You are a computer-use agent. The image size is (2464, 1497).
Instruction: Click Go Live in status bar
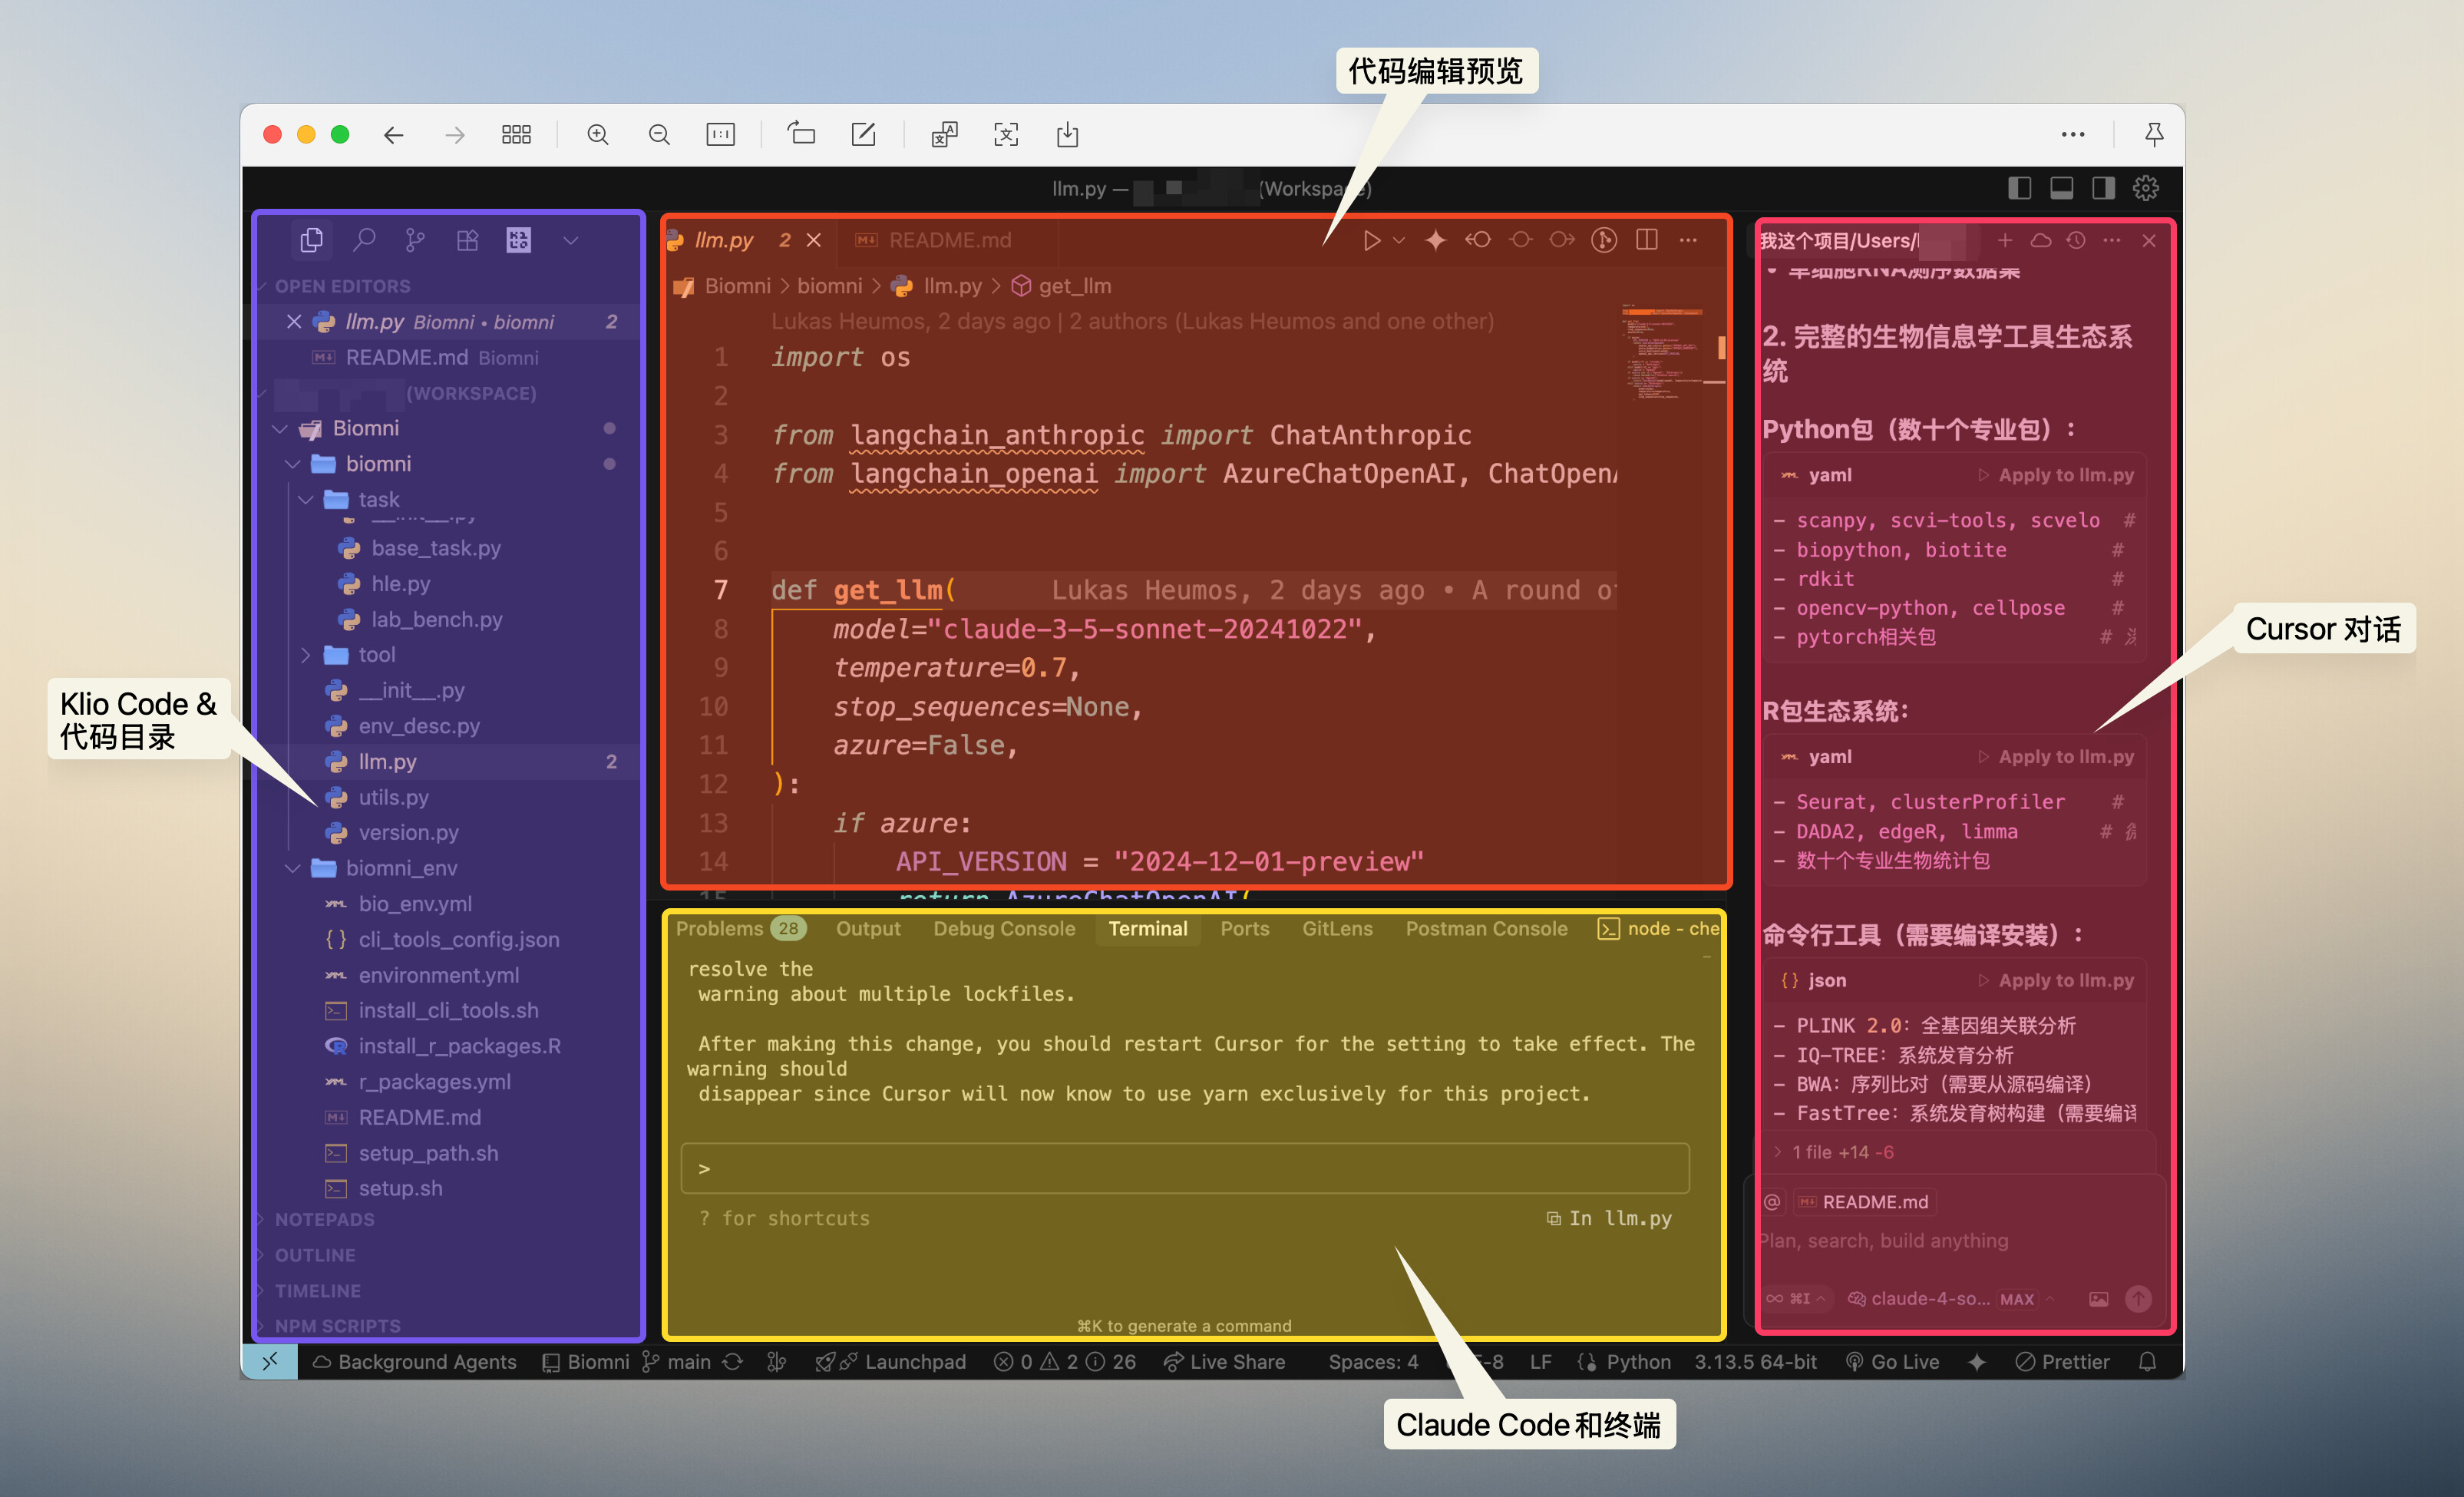point(1892,1362)
